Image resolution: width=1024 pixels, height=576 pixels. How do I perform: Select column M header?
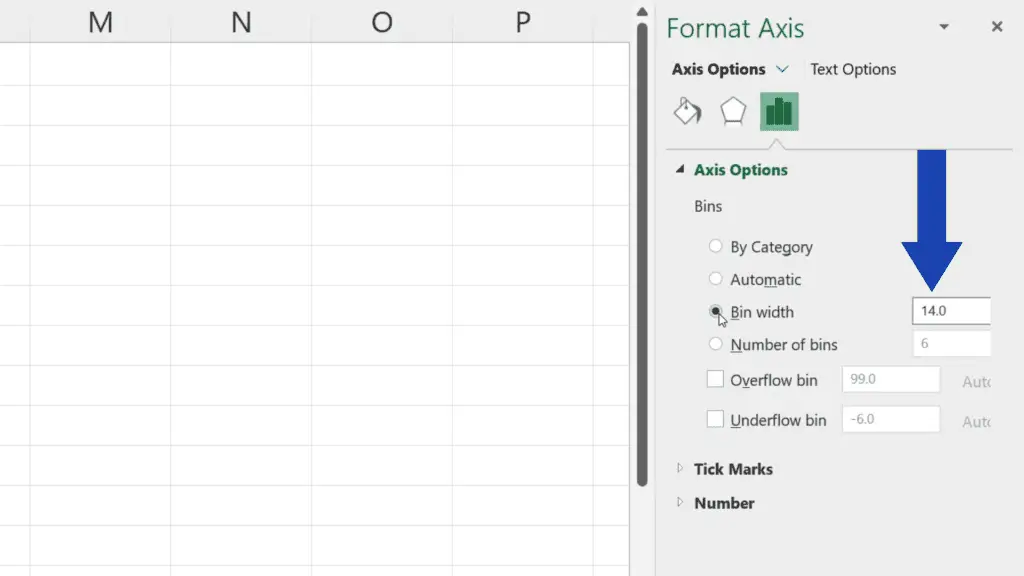(101, 22)
